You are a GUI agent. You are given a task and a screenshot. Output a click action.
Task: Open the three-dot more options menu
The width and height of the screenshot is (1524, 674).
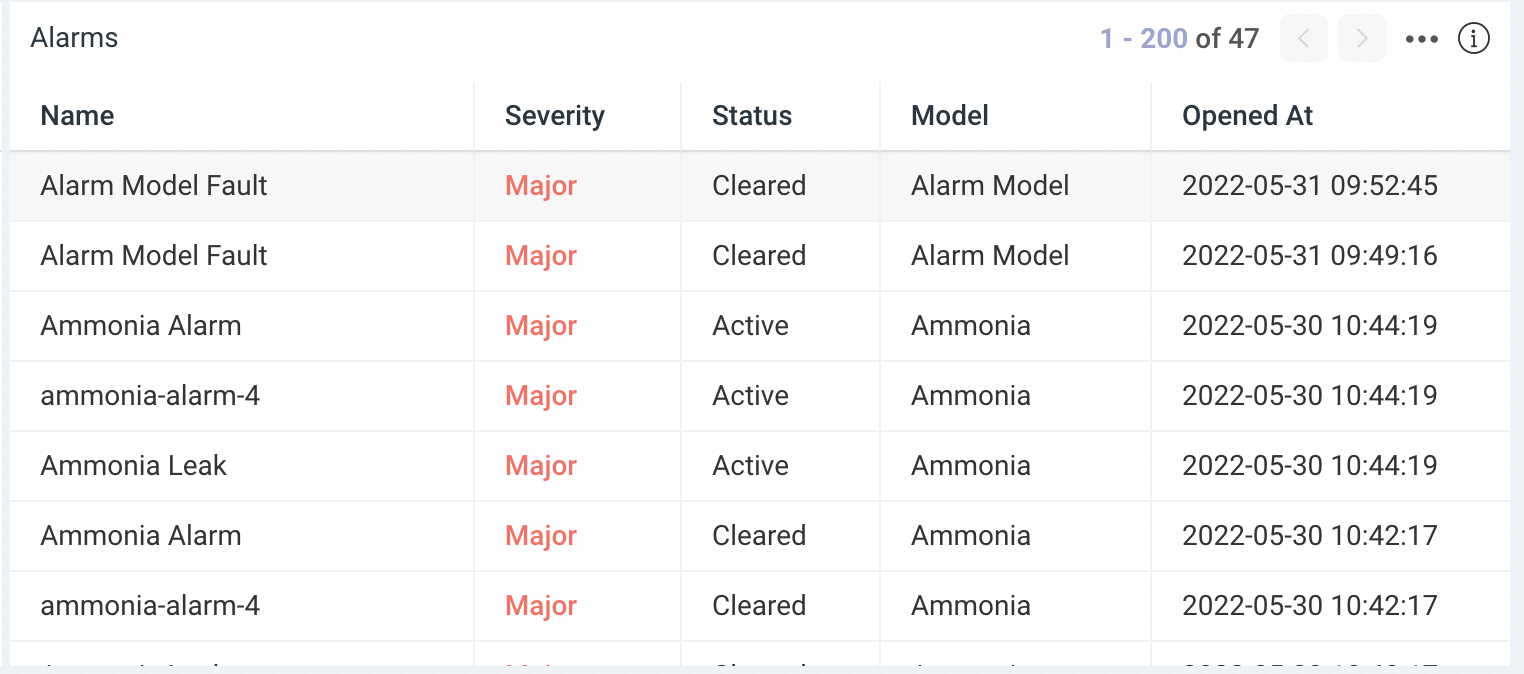point(1421,39)
